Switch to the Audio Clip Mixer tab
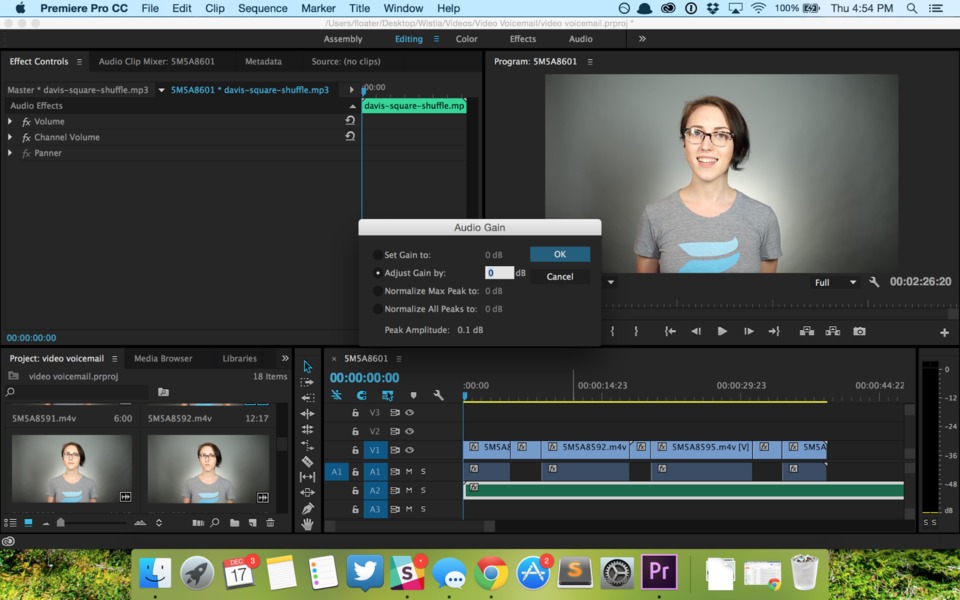The width and height of the screenshot is (960, 600). tap(149, 61)
